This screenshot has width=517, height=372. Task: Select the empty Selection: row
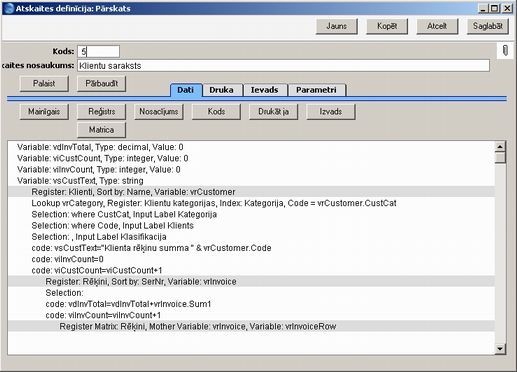coord(251,293)
